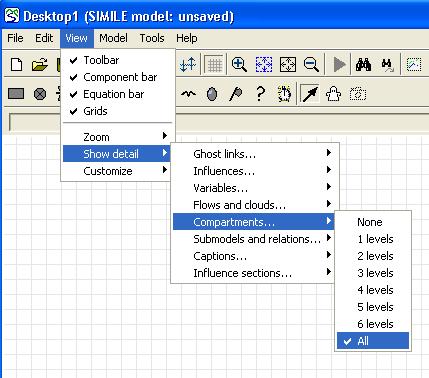Screen dimensions: 429x378
Task: Select the question mark tool
Action: pyautogui.click(x=260, y=94)
